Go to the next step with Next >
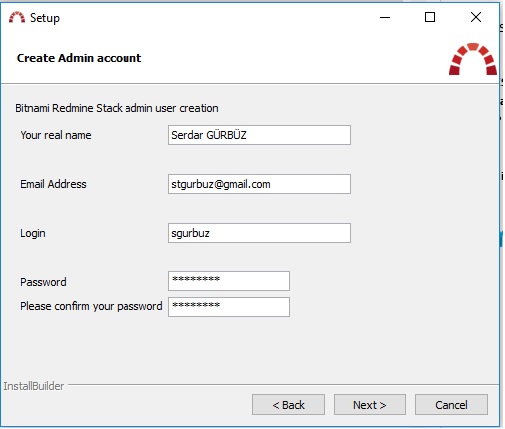Viewport: 505px width, 429px height. pos(370,405)
